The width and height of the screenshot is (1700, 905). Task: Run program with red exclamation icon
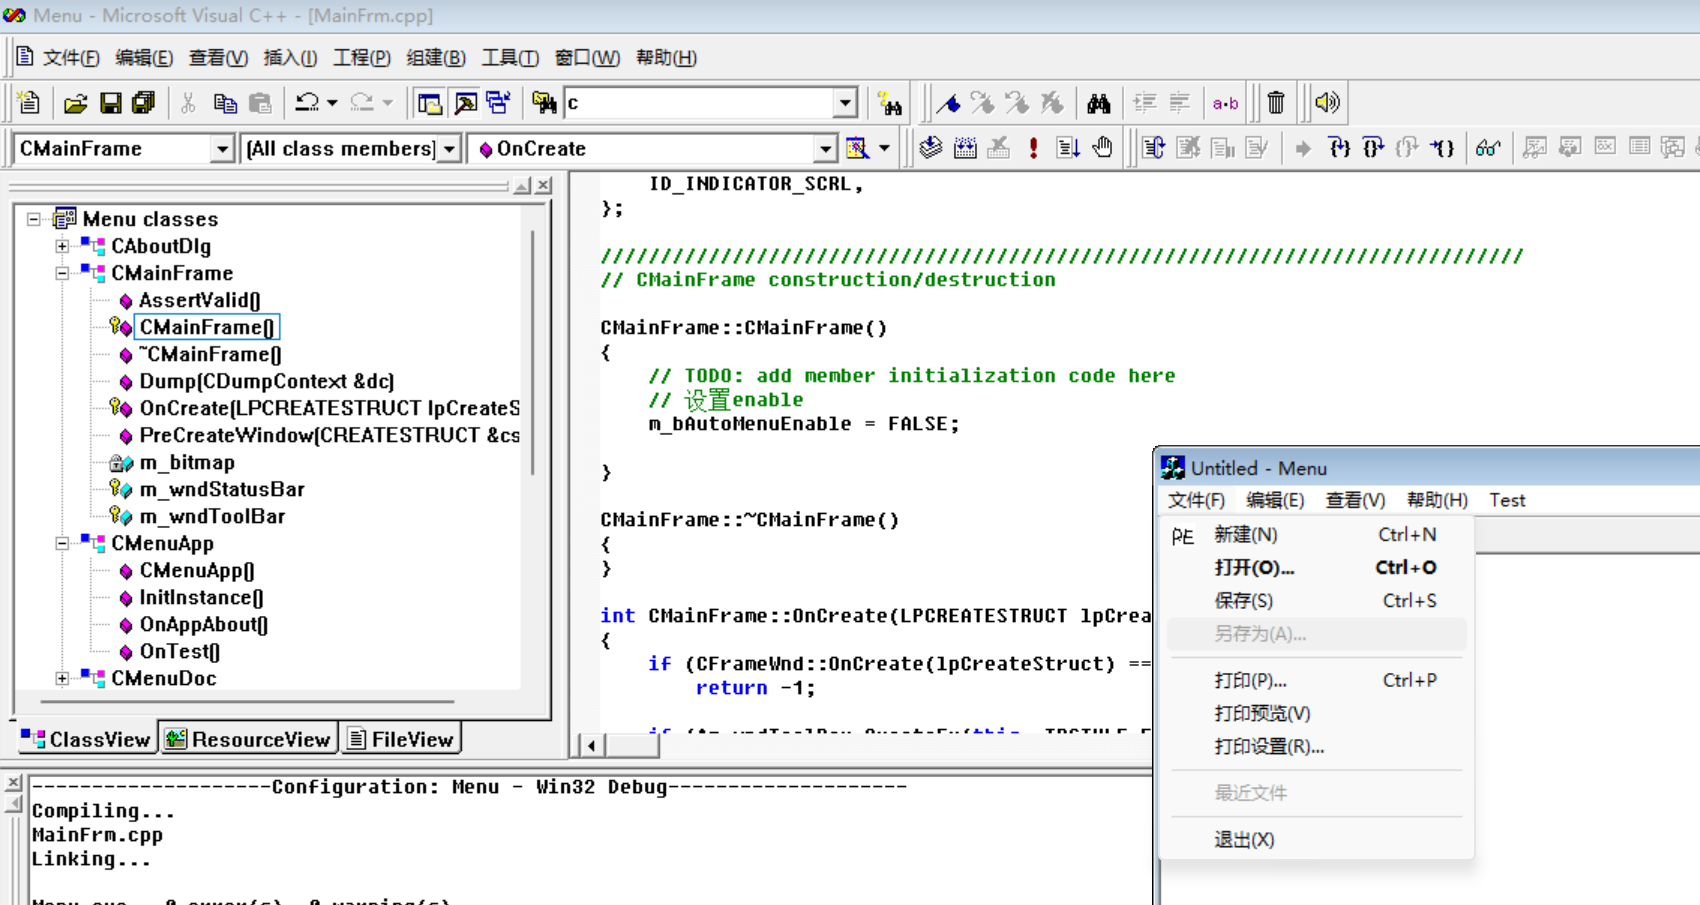[x=1033, y=148]
